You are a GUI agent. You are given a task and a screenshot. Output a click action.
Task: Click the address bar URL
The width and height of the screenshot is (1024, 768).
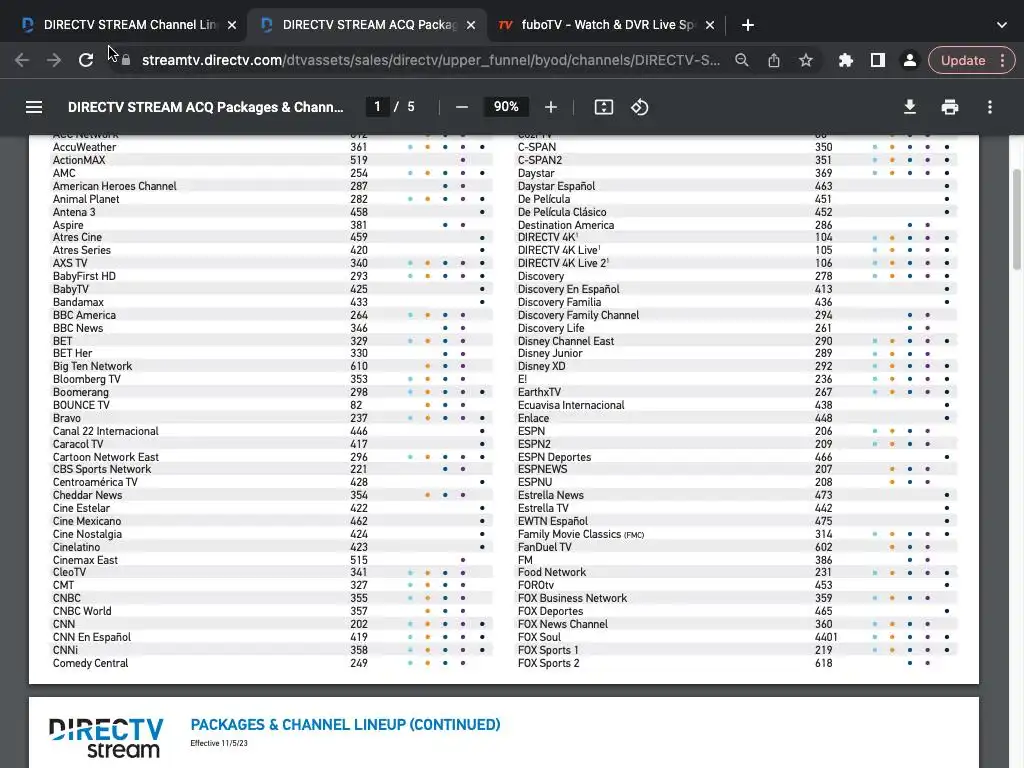pyautogui.click(x=431, y=60)
